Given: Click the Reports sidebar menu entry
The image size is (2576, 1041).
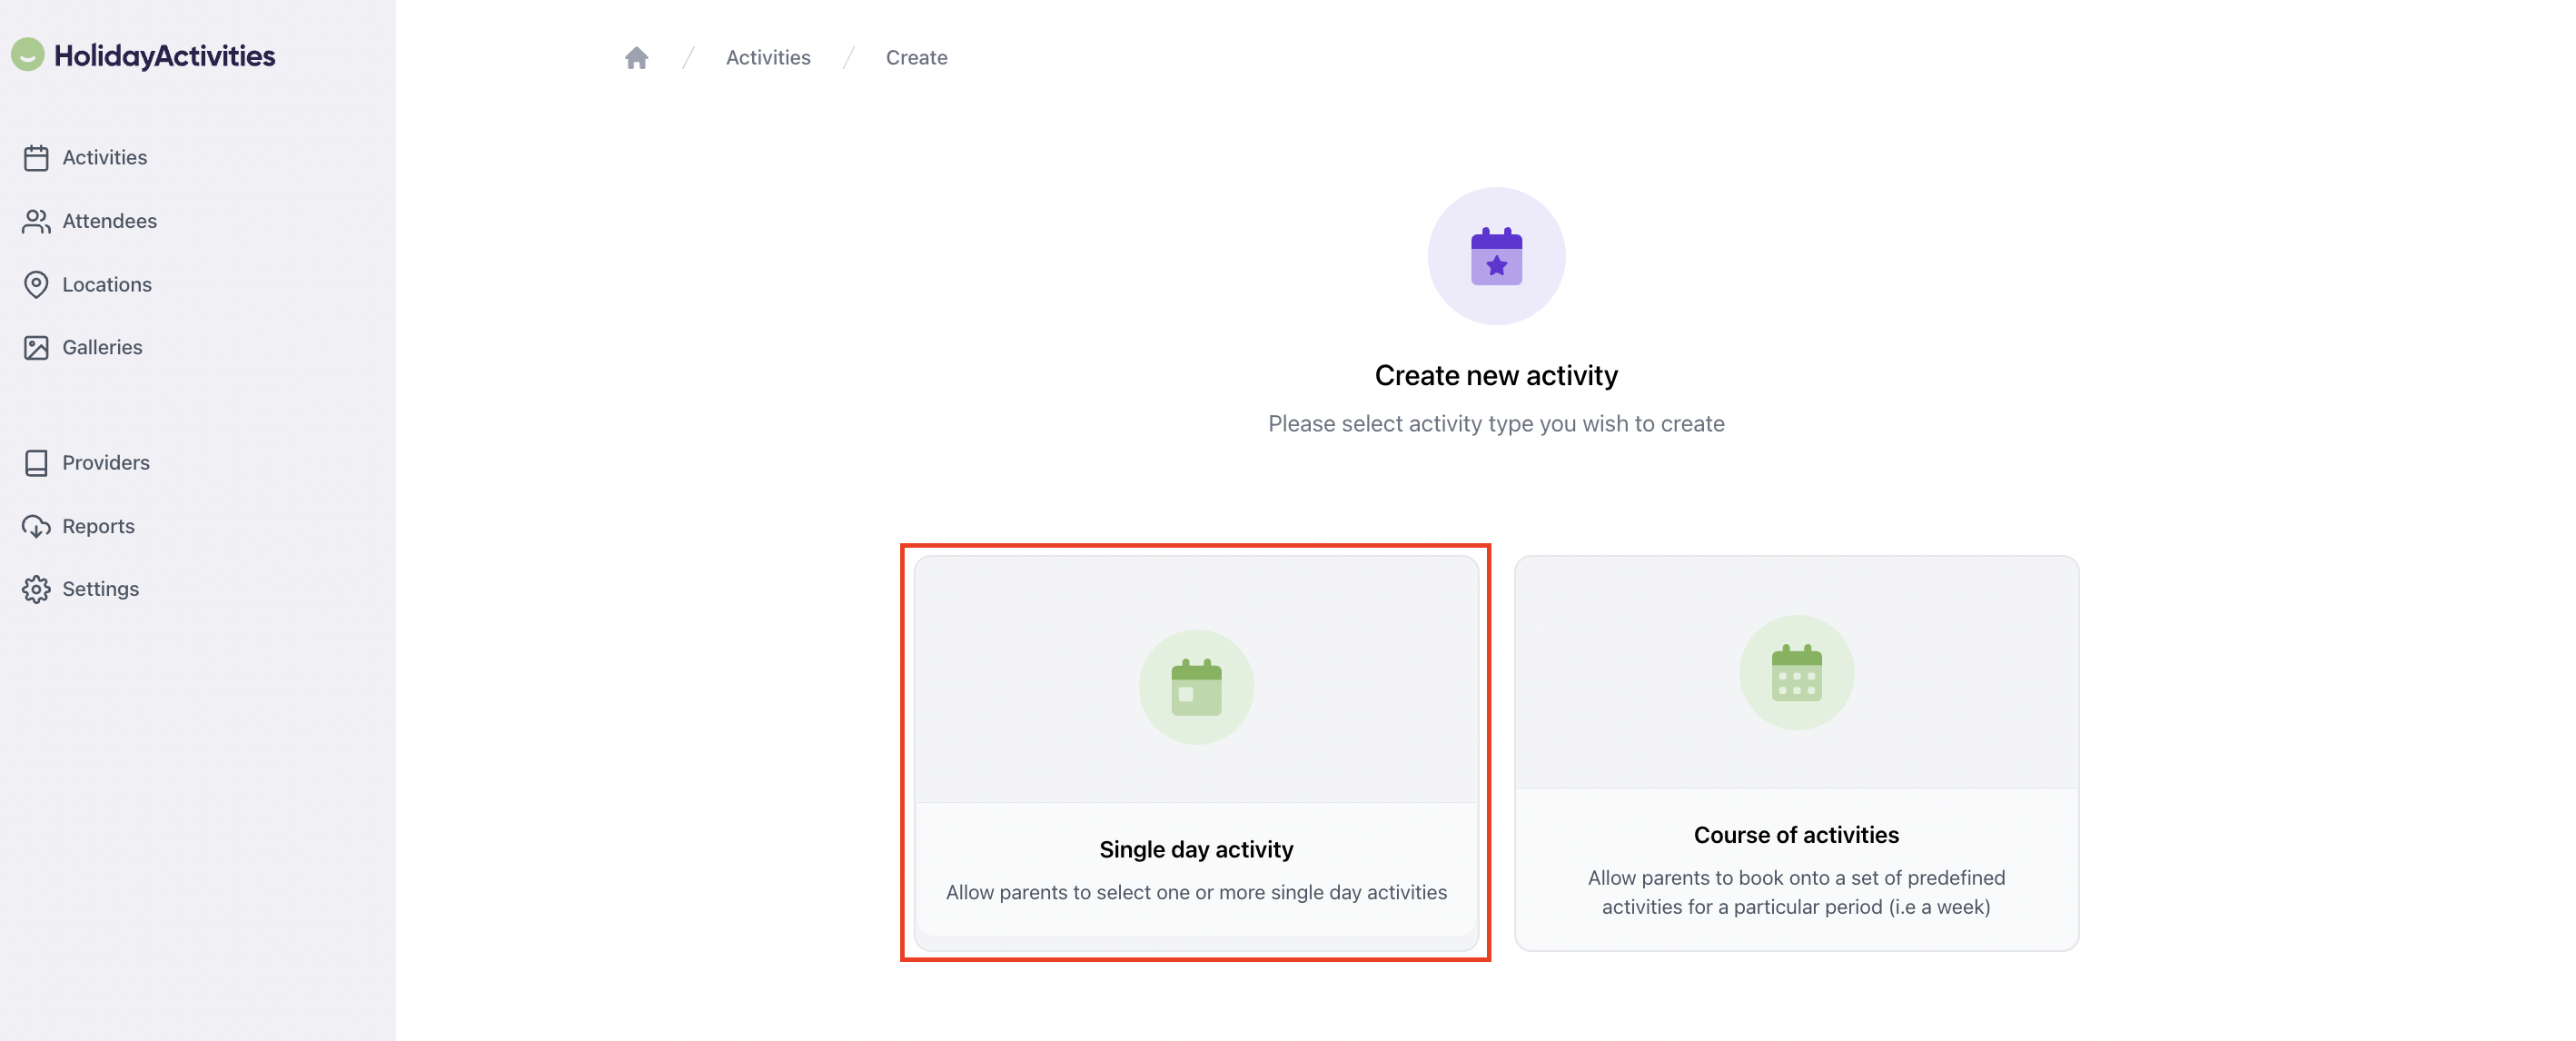Looking at the screenshot, I should 99,525.
